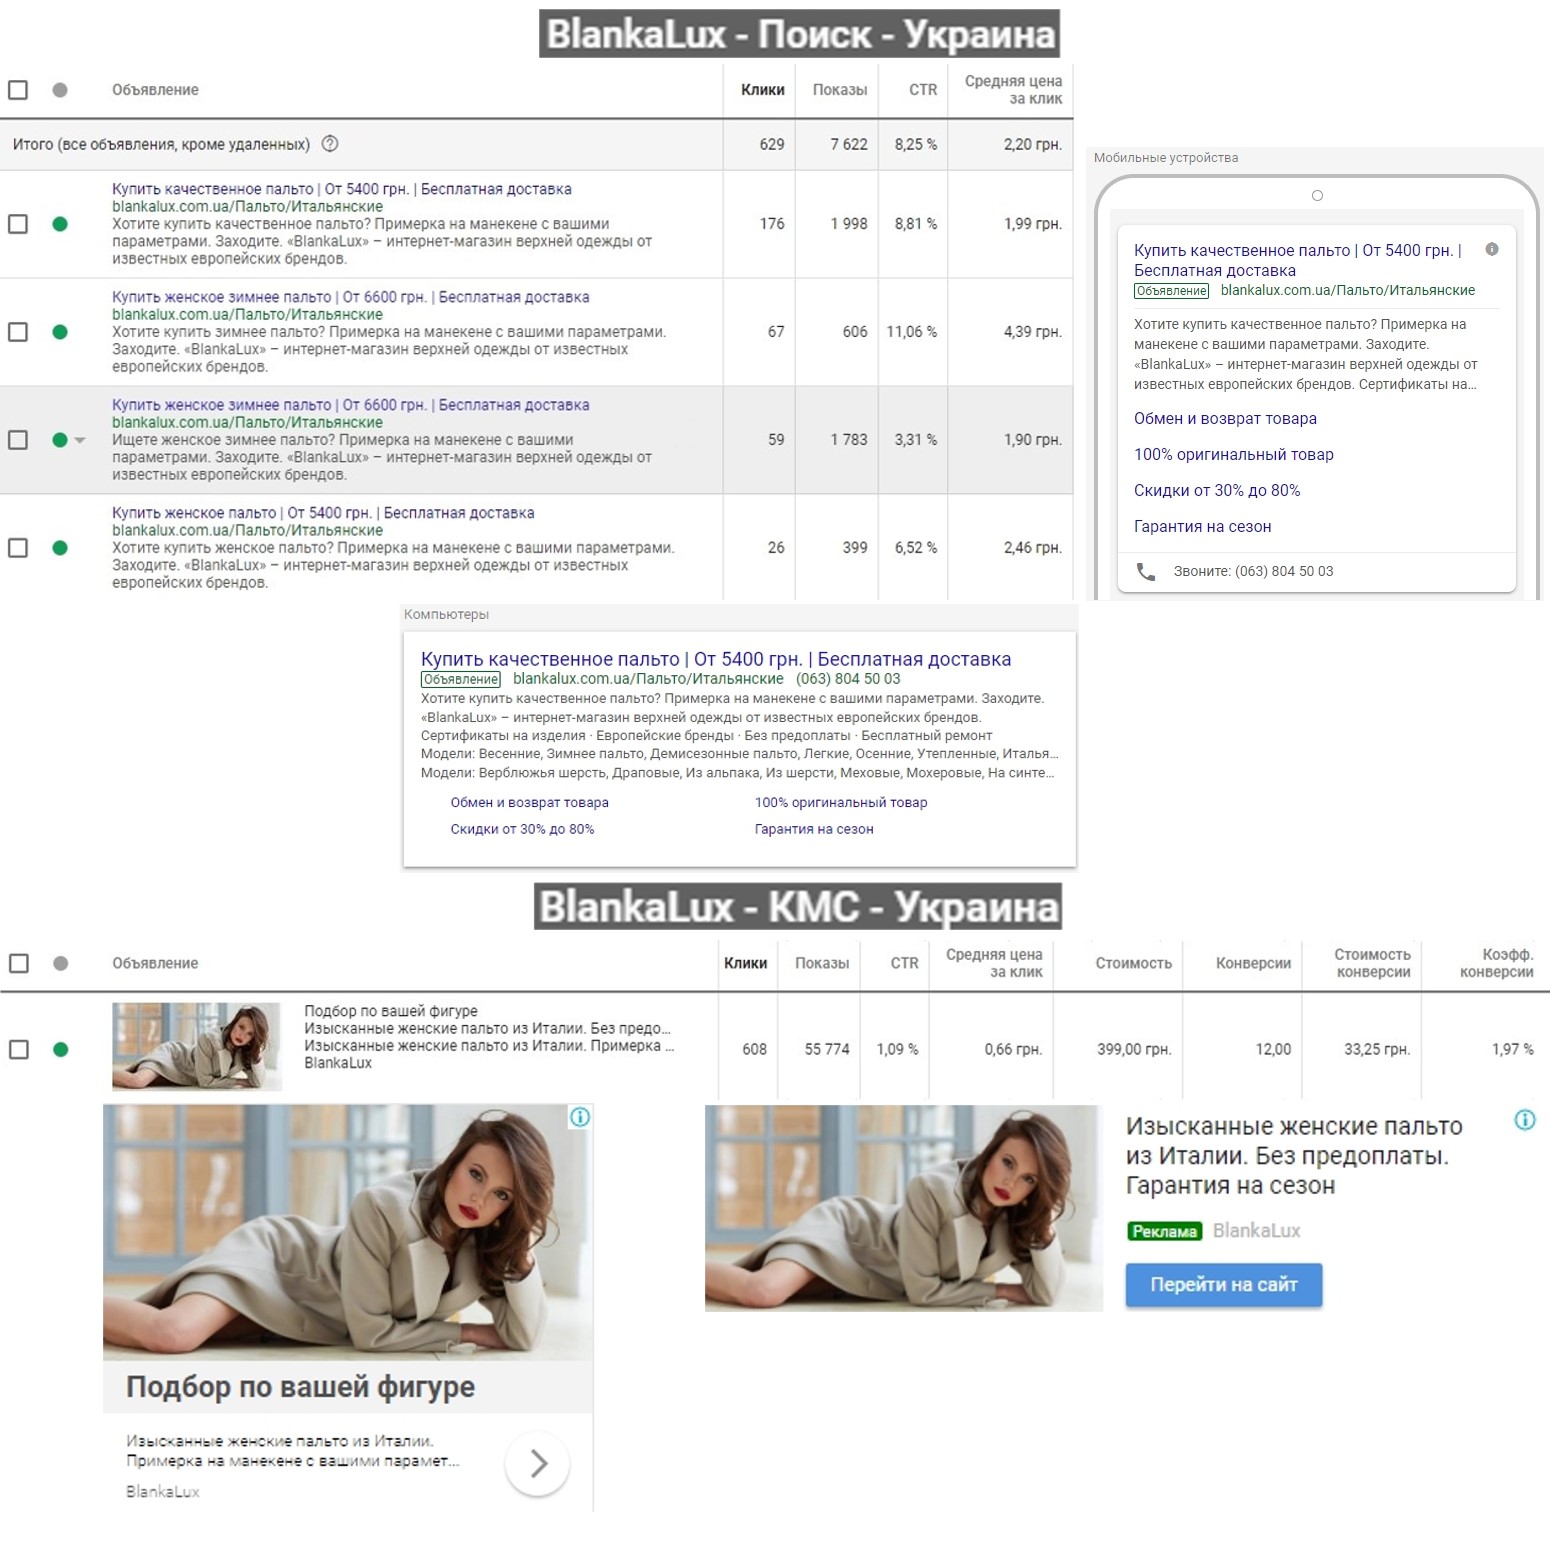This screenshot has width=1550, height=1548.
Task: Click the desktop preview ad headline
Action: coord(716,659)
